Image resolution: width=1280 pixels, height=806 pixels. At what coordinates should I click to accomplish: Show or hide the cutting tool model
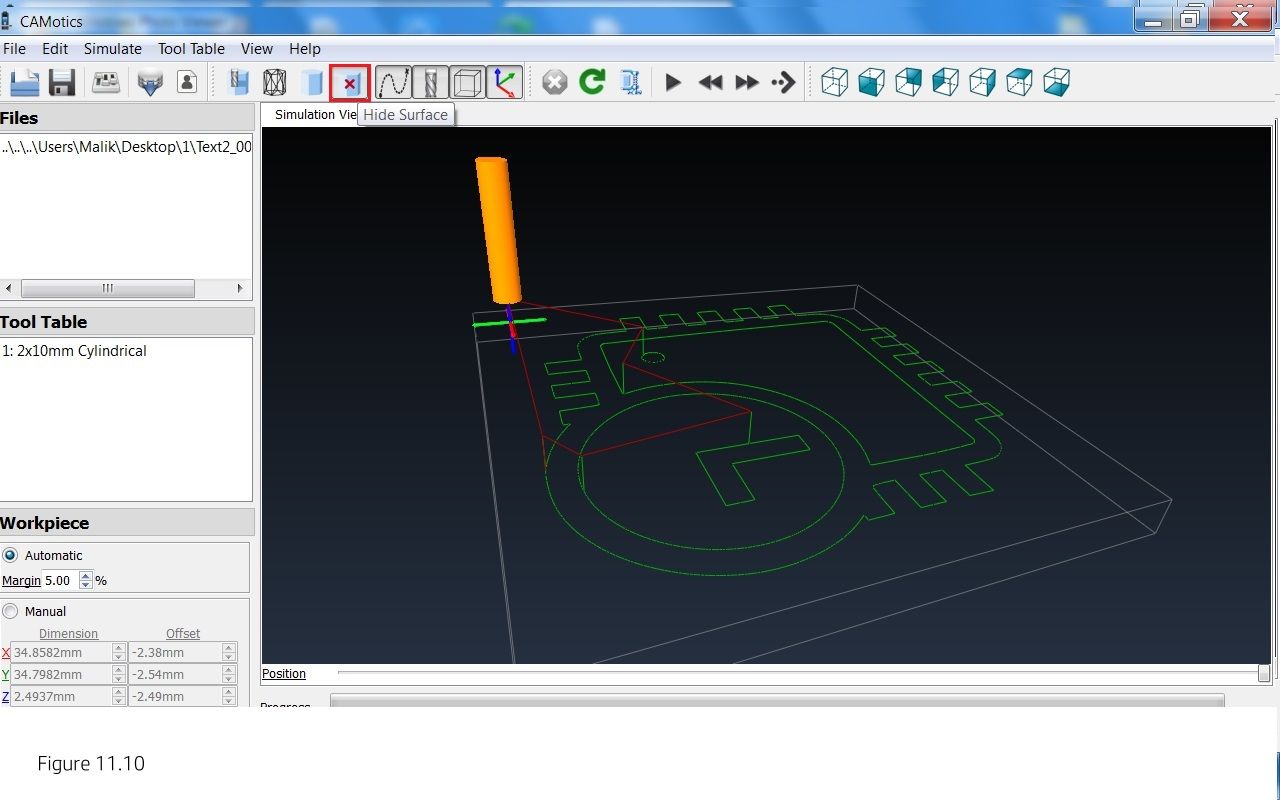pos(431,83)
